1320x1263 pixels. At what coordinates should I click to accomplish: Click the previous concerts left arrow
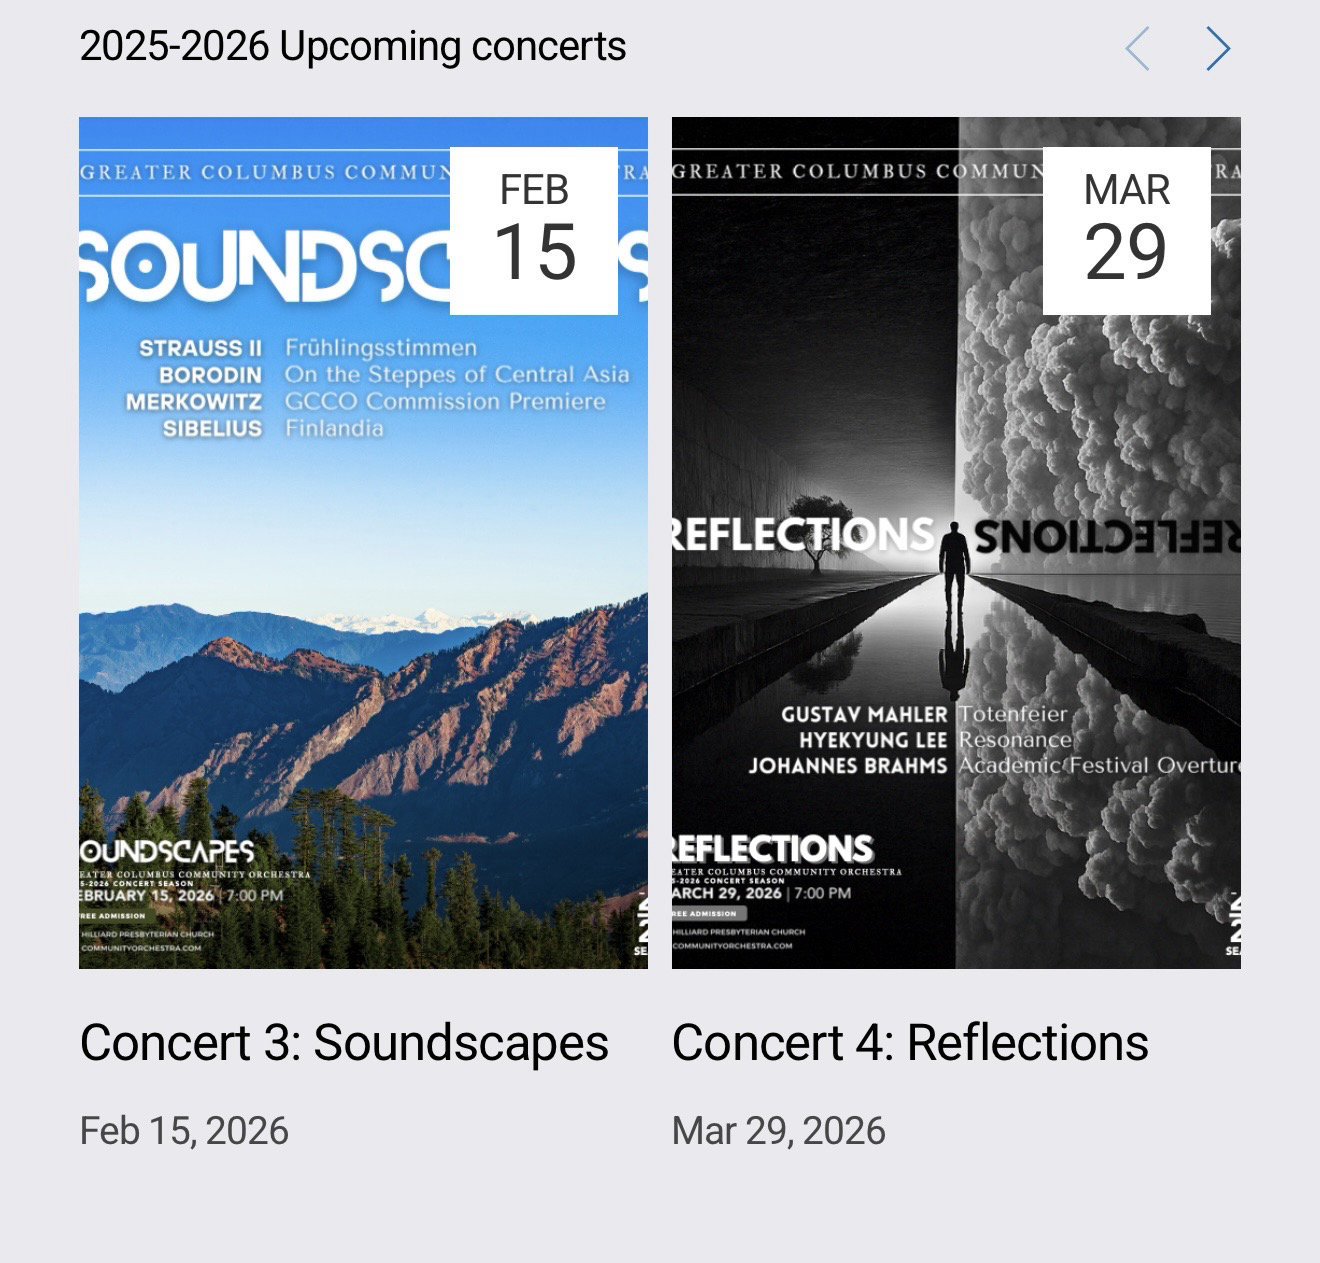(x=1138, y=48)
